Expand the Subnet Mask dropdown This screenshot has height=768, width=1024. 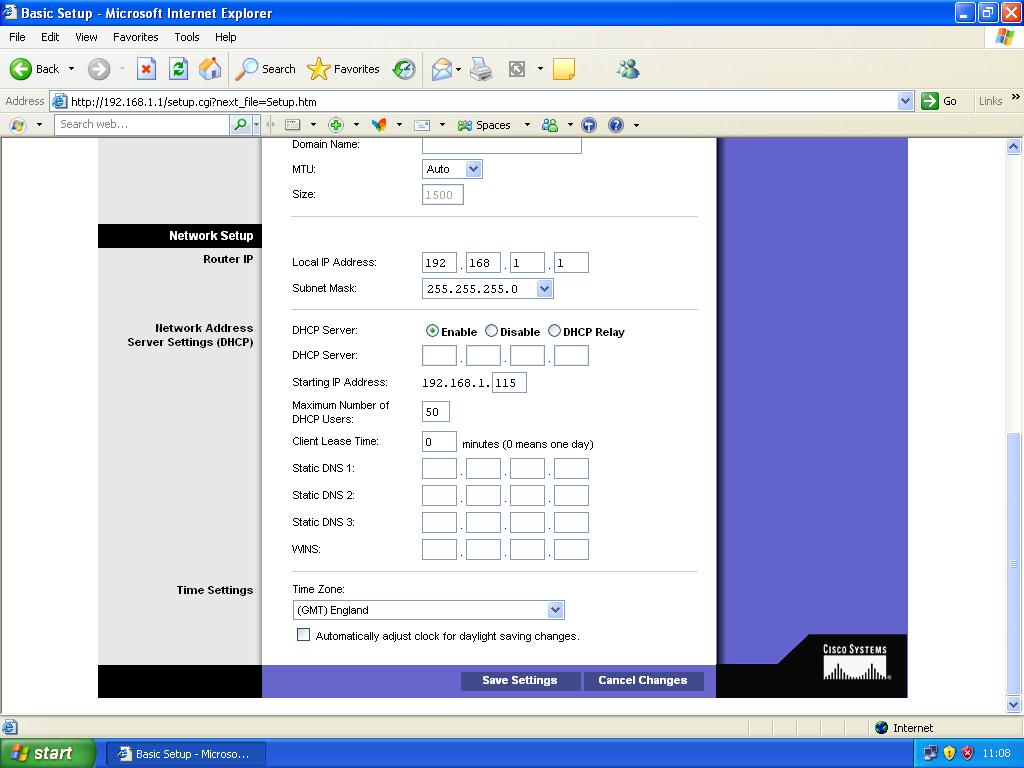pyautogui.click(x=488, y=289)
